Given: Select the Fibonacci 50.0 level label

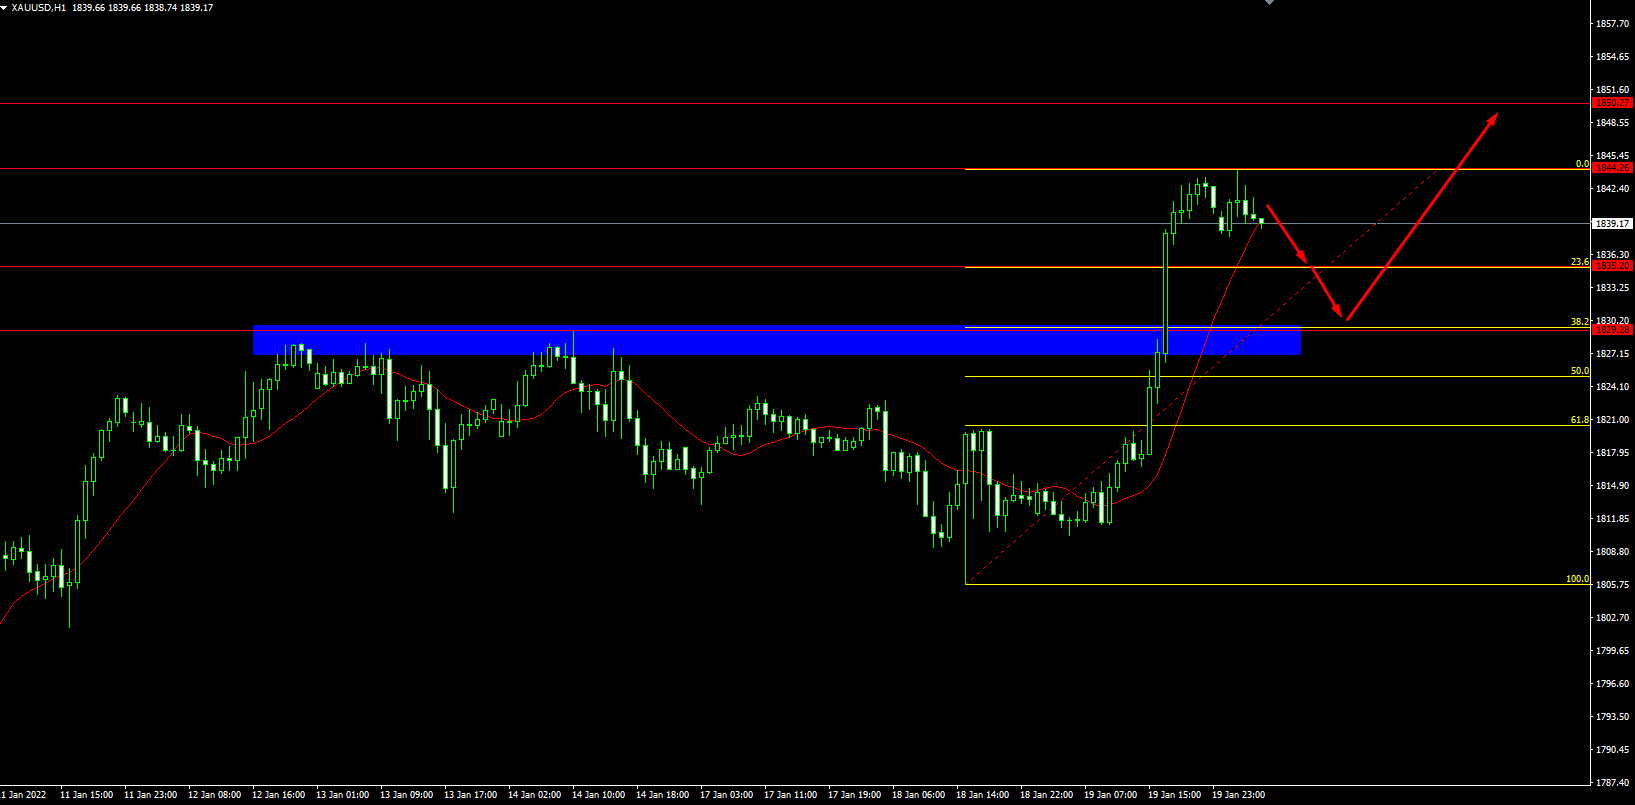Looking at the screenshot, I should tap(1579, 371).
